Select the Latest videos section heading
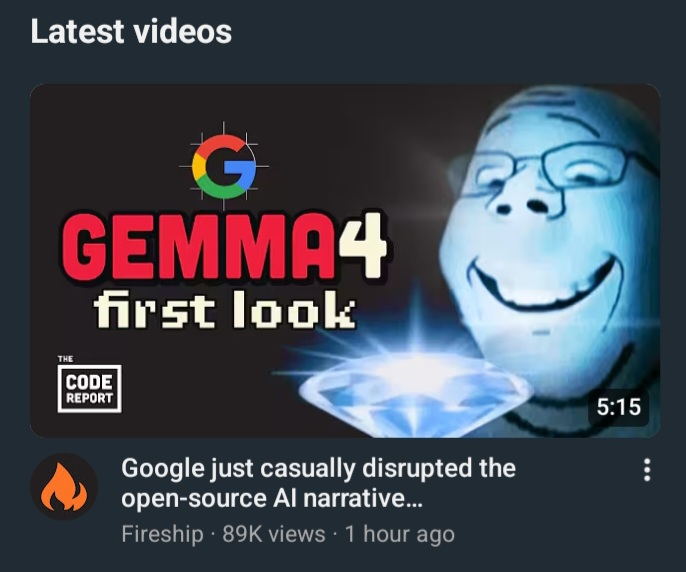This screenshot has height=572, width=686. point(131,32)
